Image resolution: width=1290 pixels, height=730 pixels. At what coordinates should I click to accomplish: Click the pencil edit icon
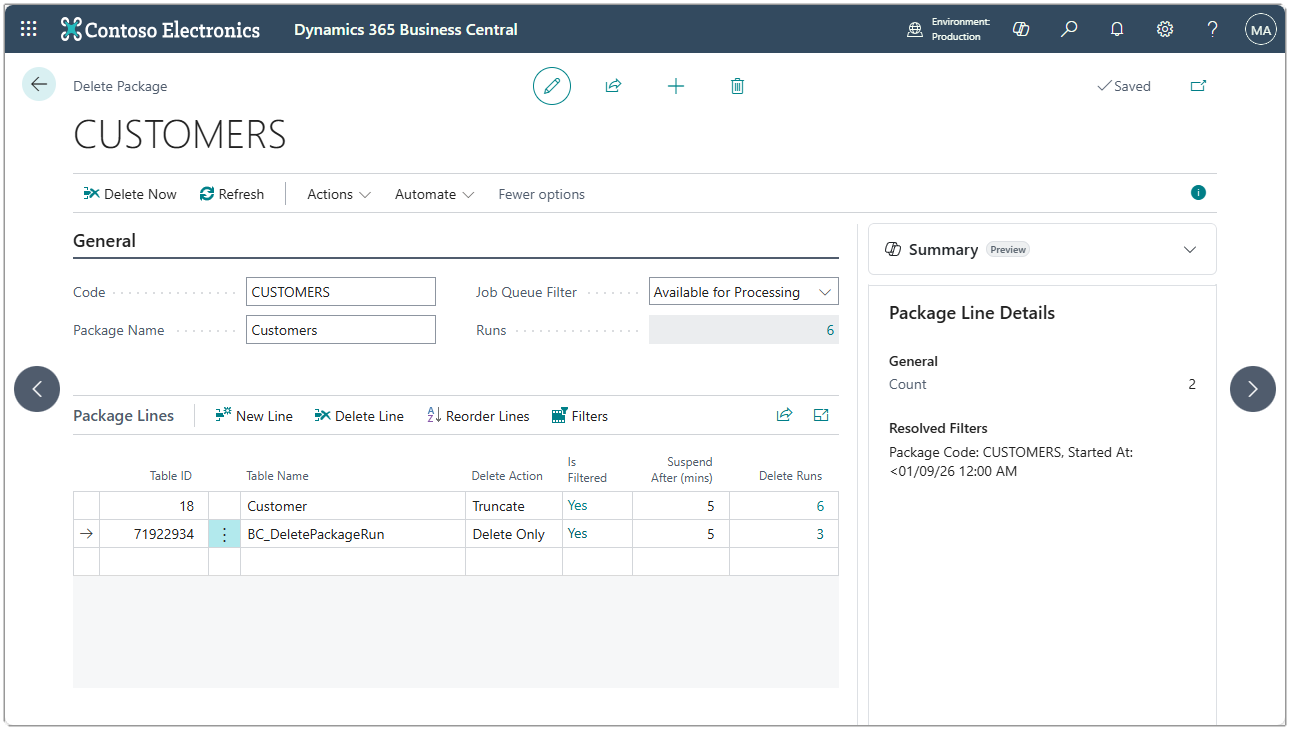(x=551, y=86)
